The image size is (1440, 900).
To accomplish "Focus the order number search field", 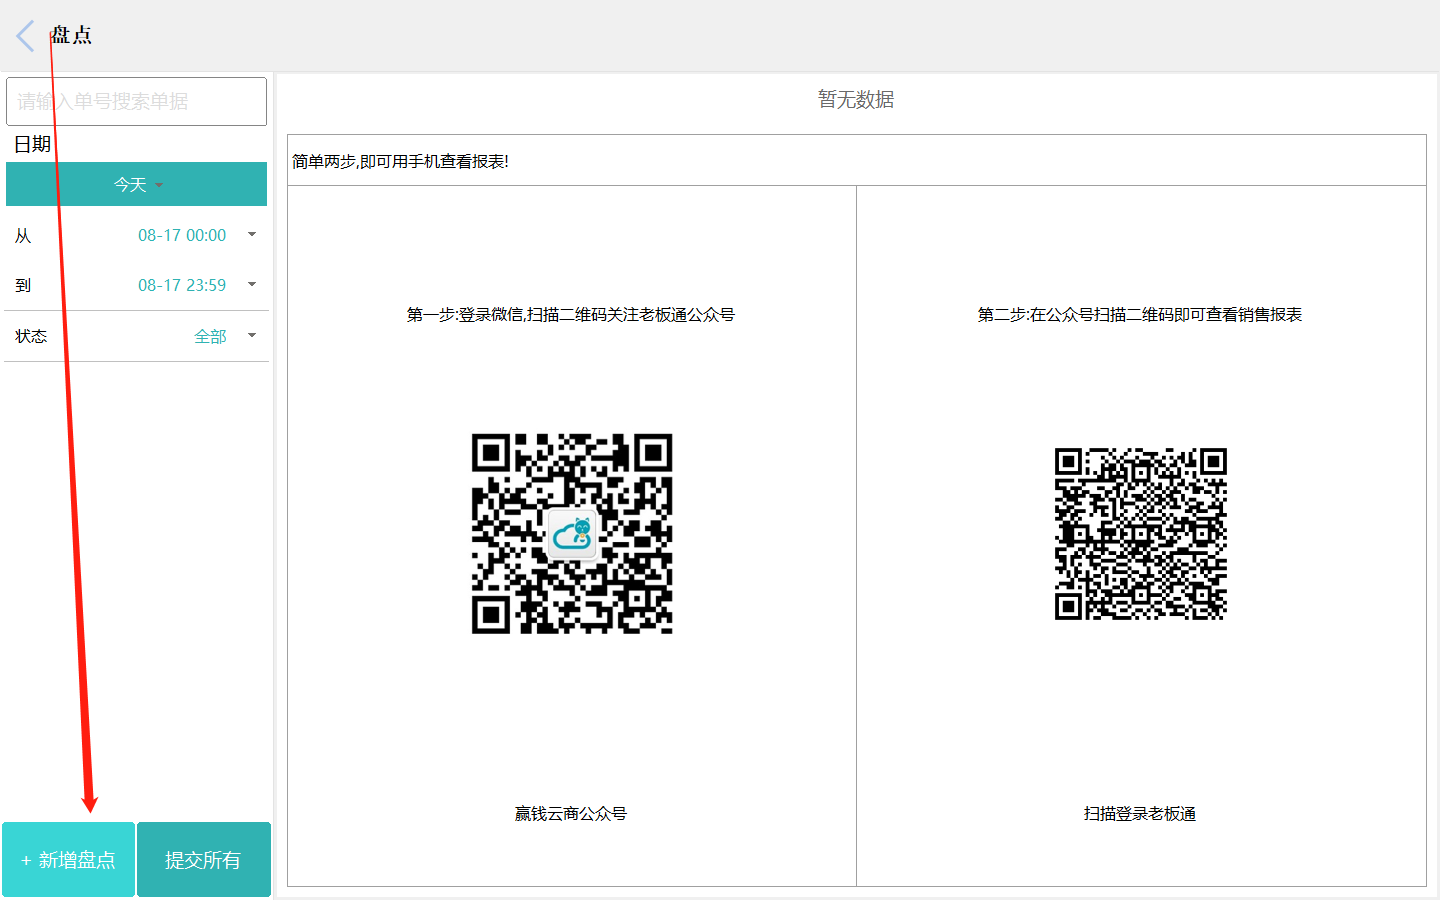I will [136, 101].
